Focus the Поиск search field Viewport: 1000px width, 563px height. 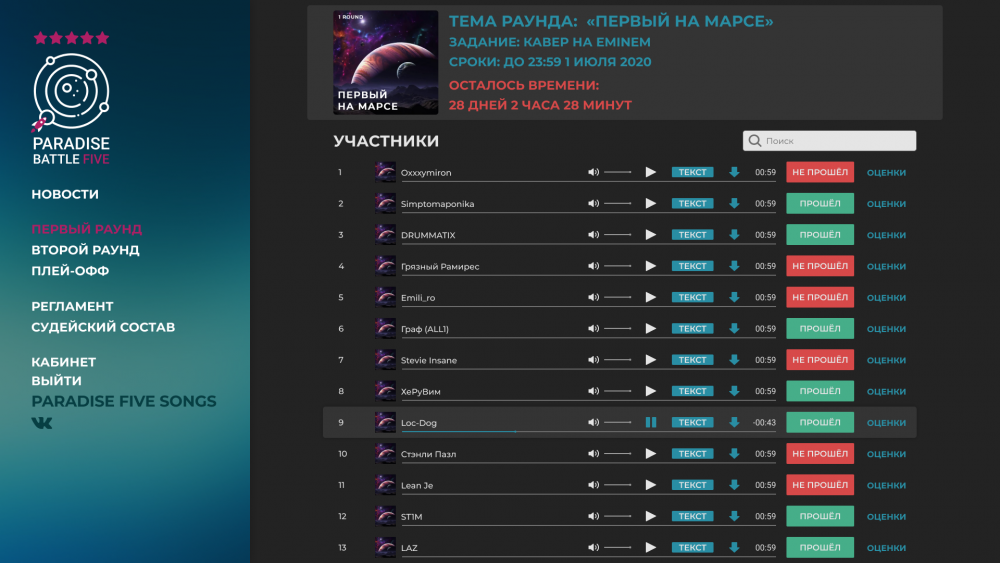(829, 141)
